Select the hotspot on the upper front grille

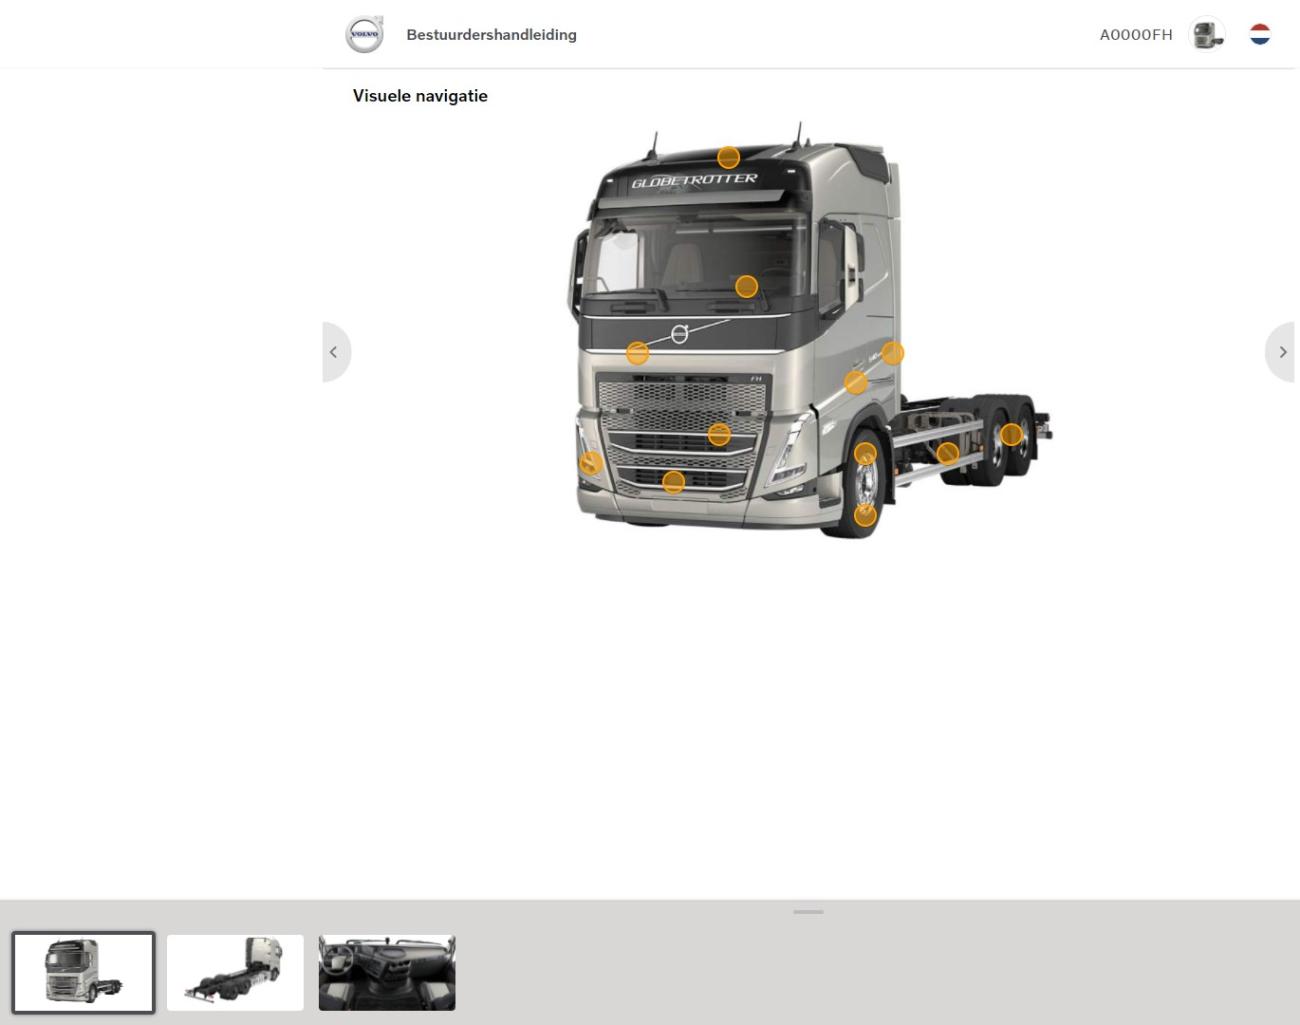tap(719, 435)
